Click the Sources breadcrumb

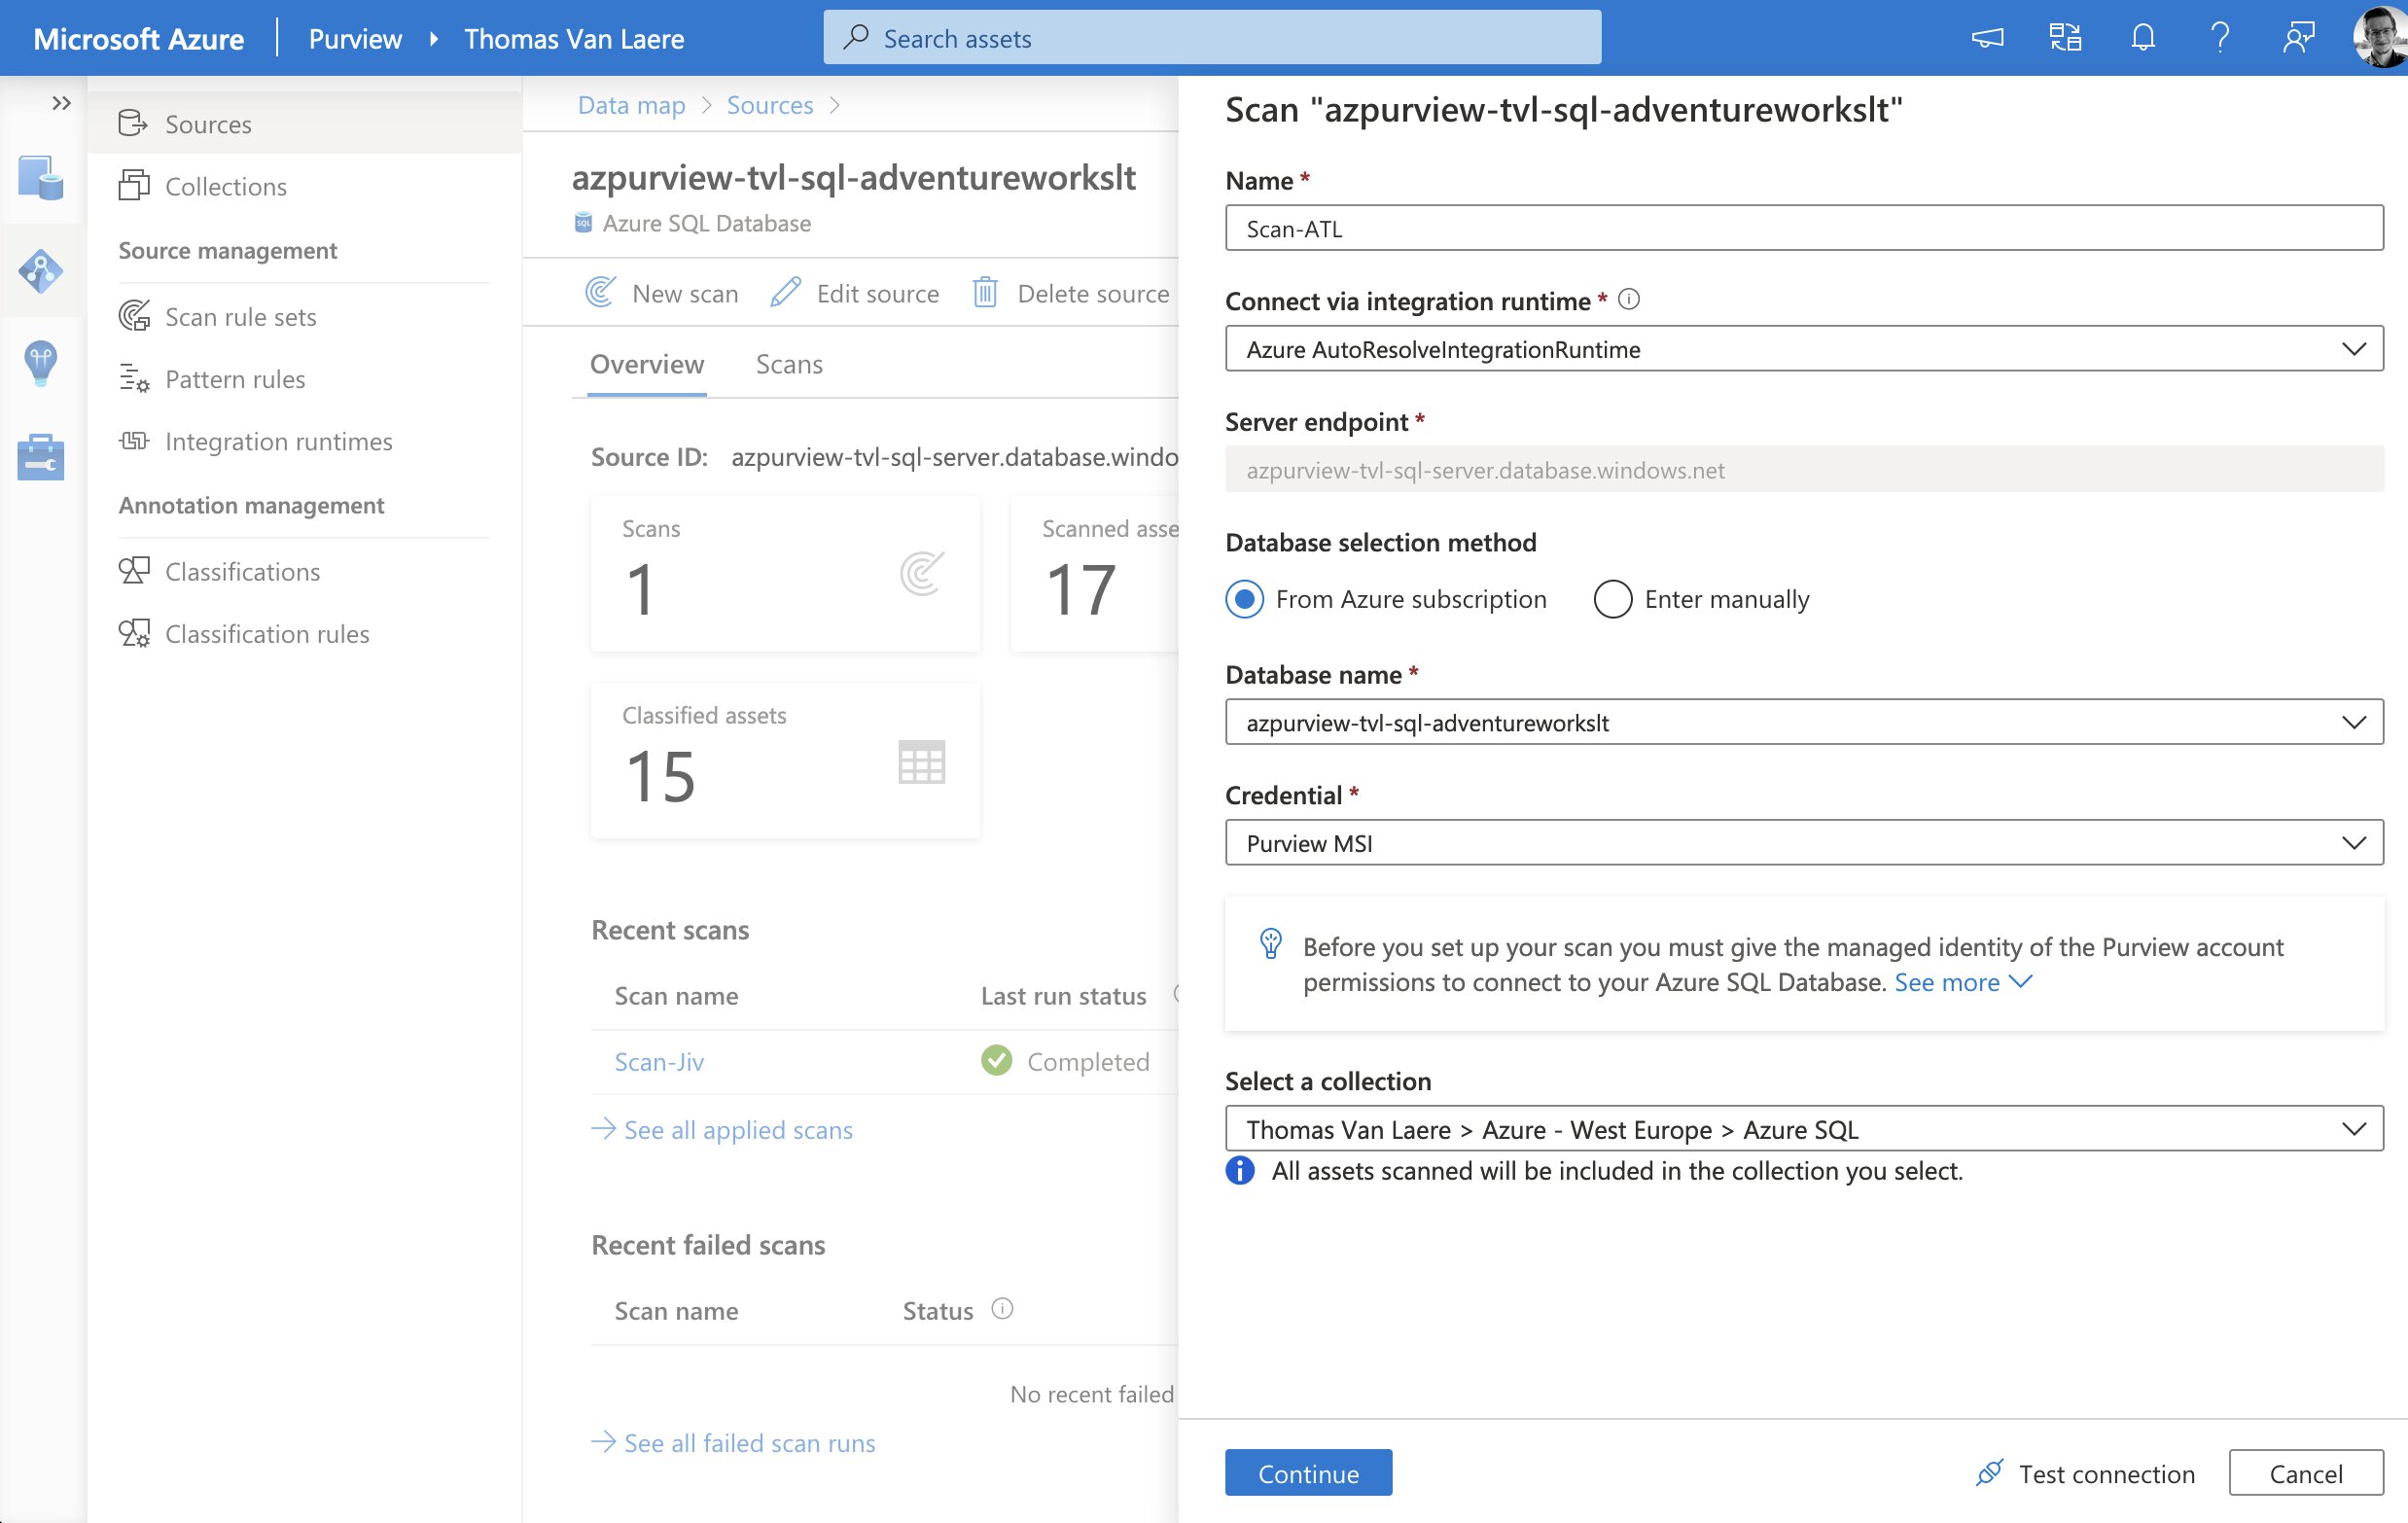[769, 105]
